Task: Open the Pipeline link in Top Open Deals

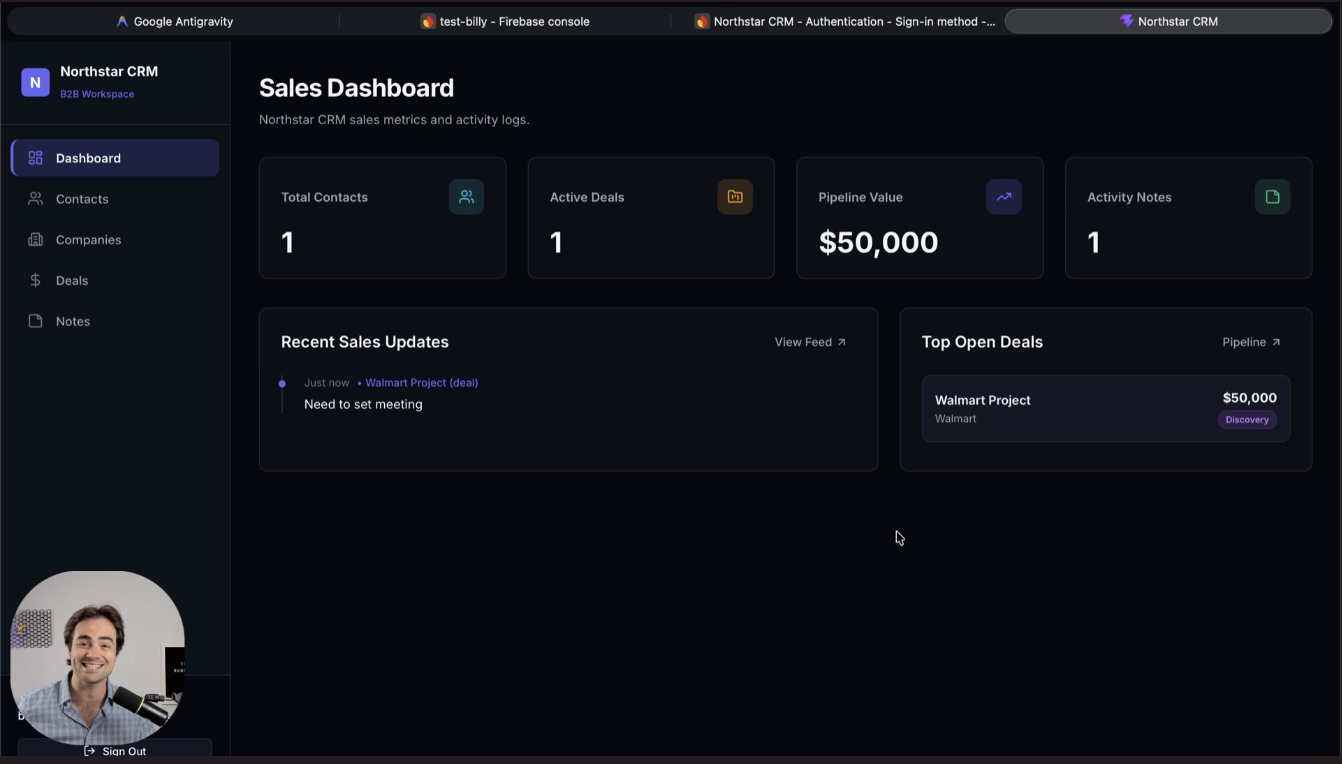Action: [x=1251, y=342]
